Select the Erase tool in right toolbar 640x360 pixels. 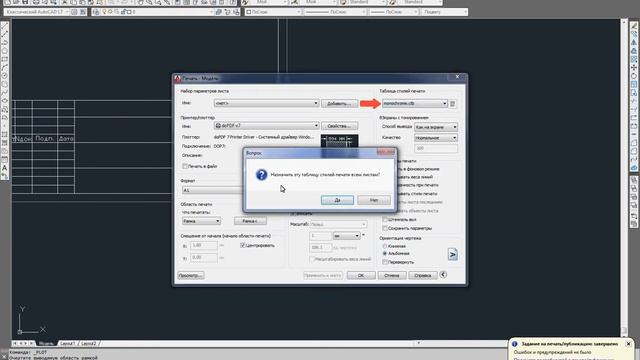[x=634, y=26]
